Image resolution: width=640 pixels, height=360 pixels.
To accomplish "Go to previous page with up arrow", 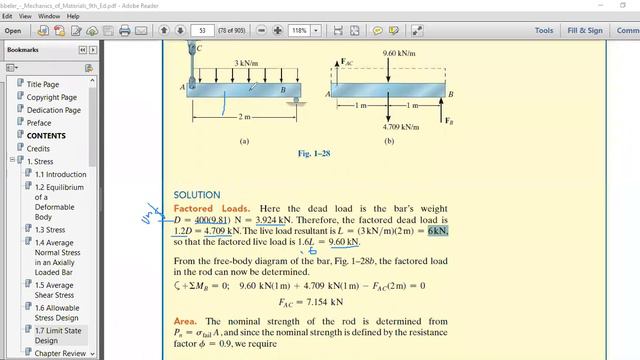I will point(164,31).
